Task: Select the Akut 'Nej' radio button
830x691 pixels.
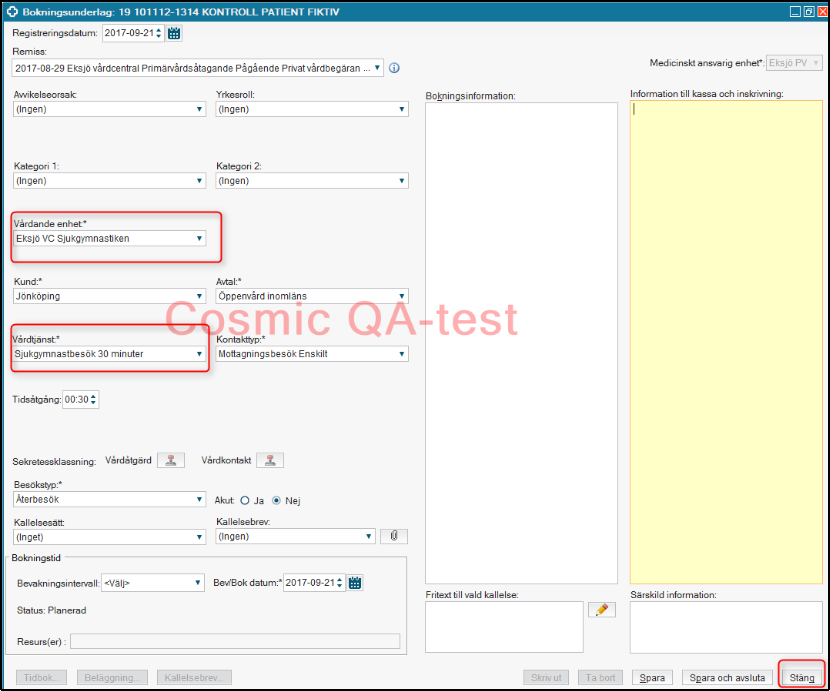Action: [x=277, y=500]
